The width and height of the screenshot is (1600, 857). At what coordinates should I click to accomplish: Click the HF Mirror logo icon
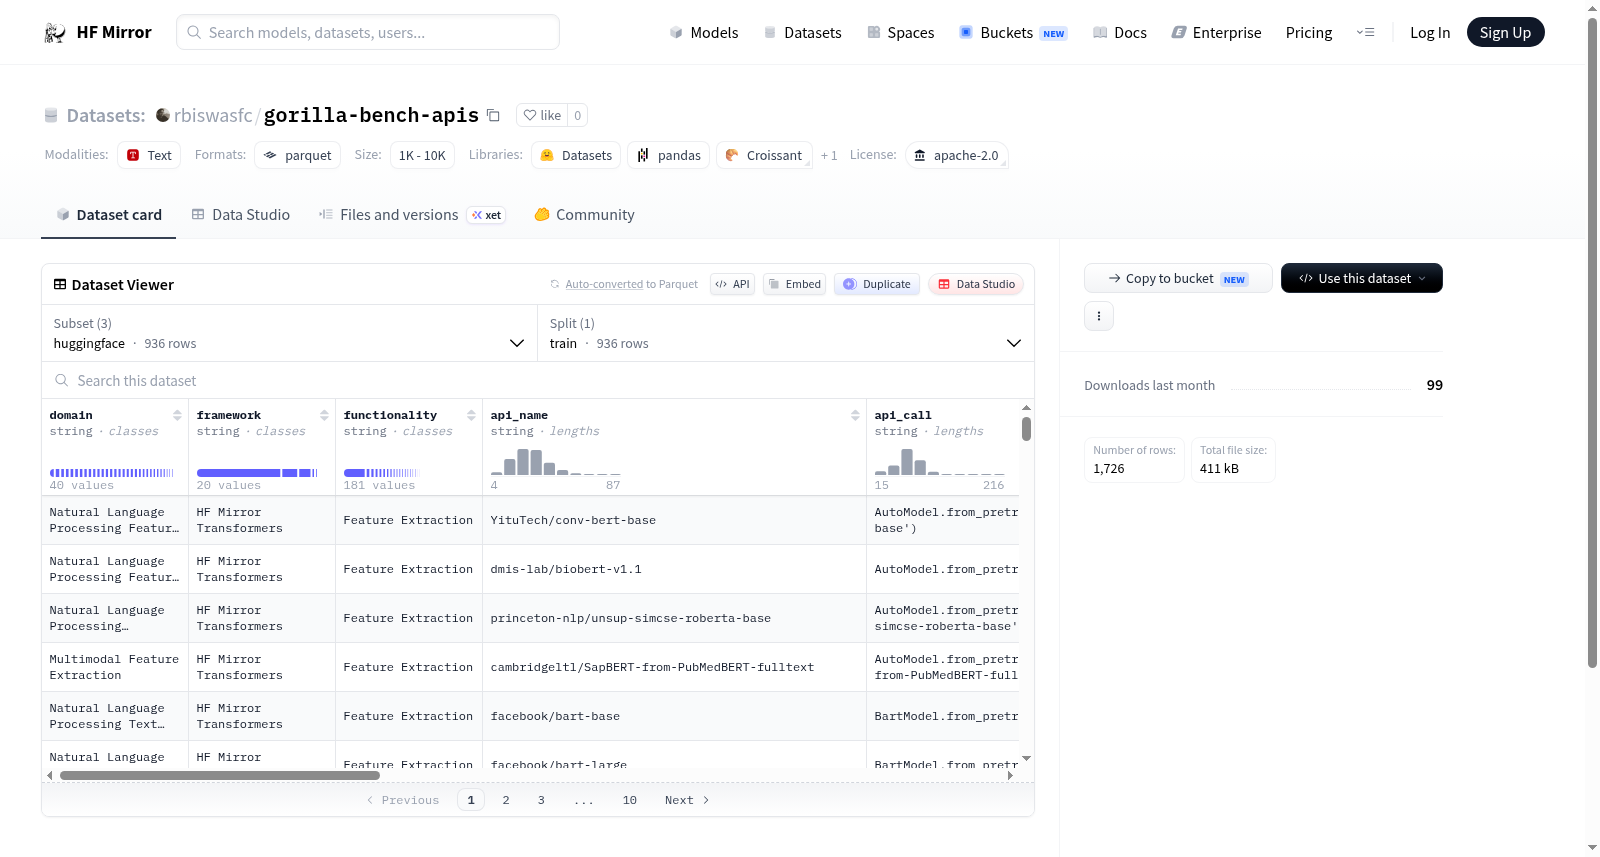pyautogui.click(x=55, y=33)
